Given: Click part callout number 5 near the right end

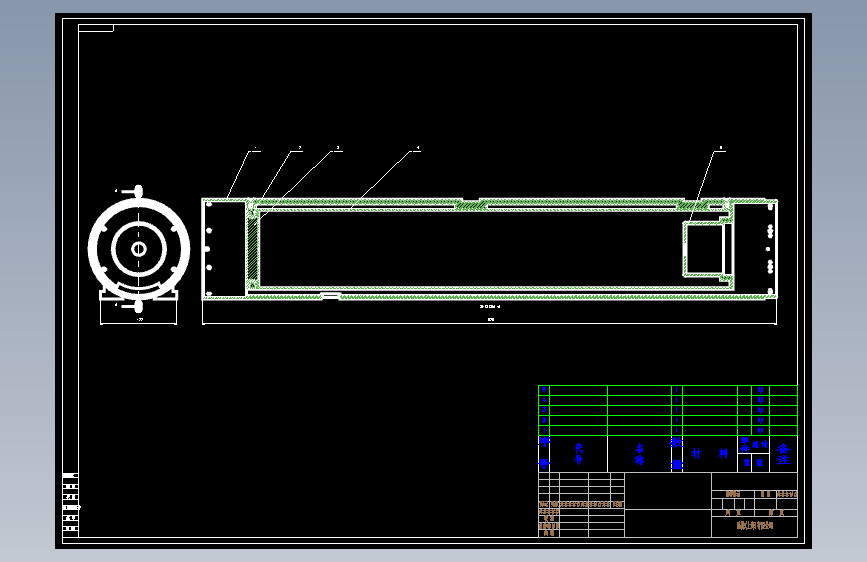Looking at the screenshot, I should coord(720,148).
